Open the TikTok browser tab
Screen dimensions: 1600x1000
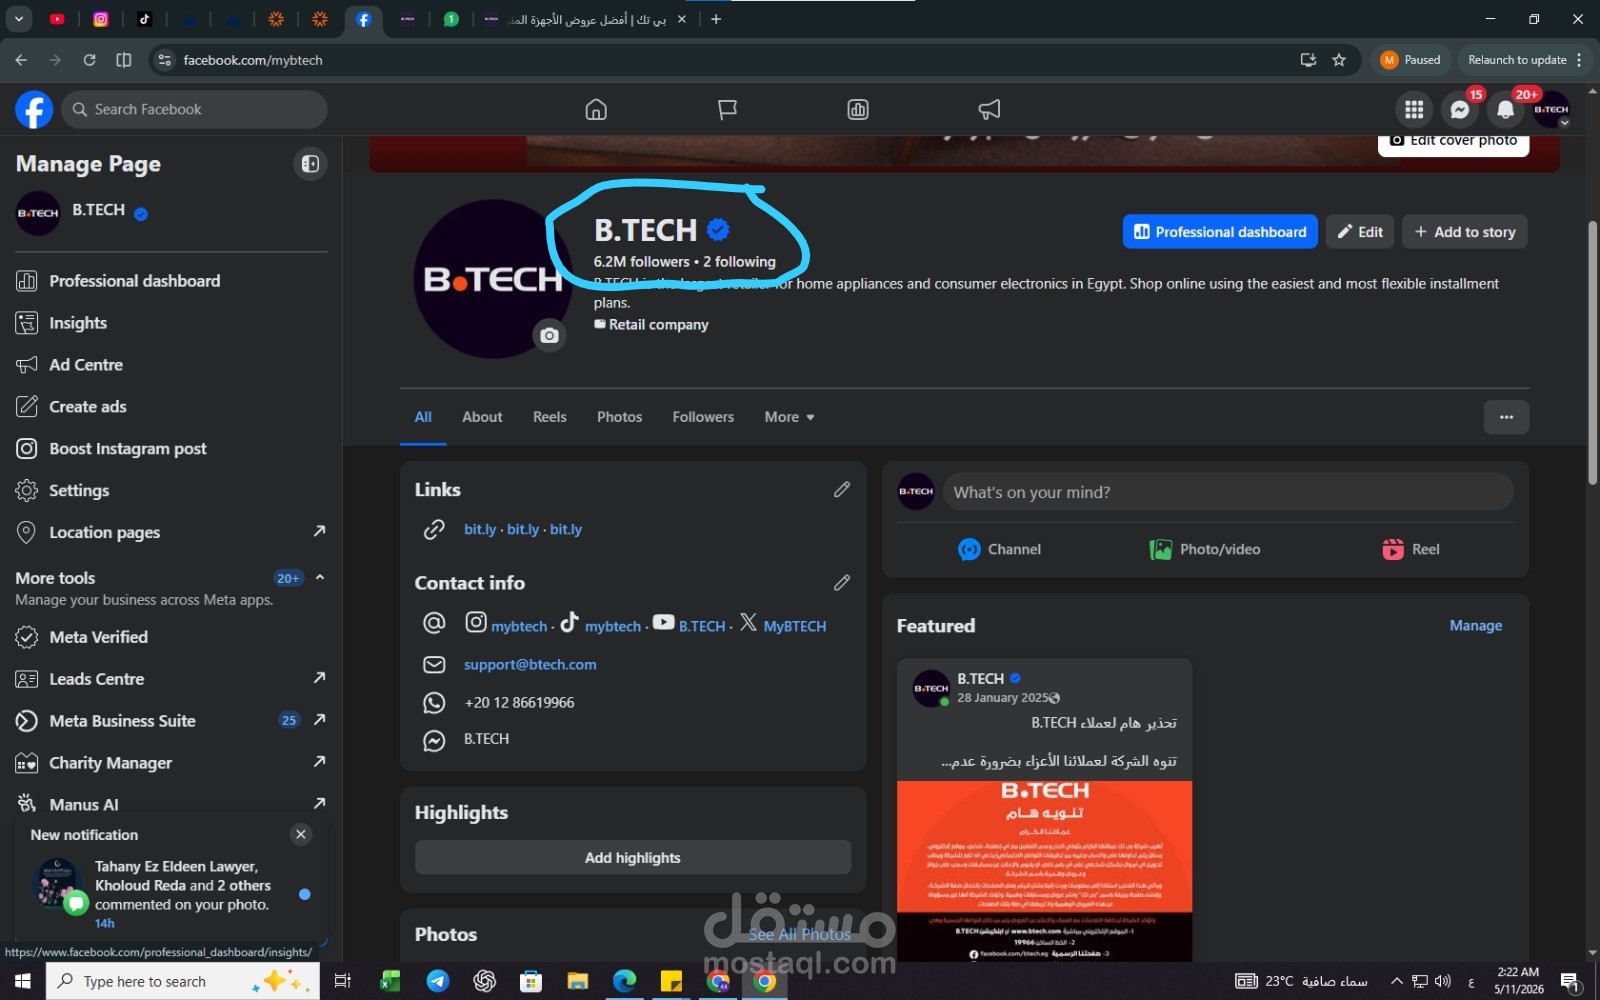click(x=145, y=19)
